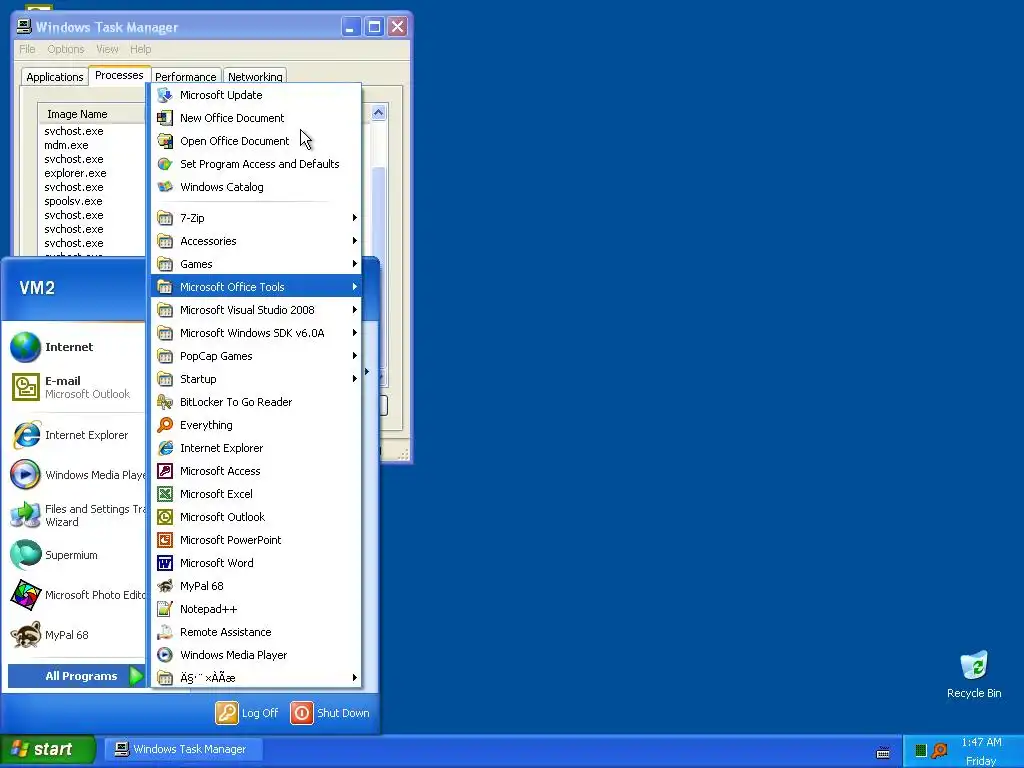Click the keyboard icon in taskbar
This screenshot has width=1024, height=768.
[x=883, y=753]
